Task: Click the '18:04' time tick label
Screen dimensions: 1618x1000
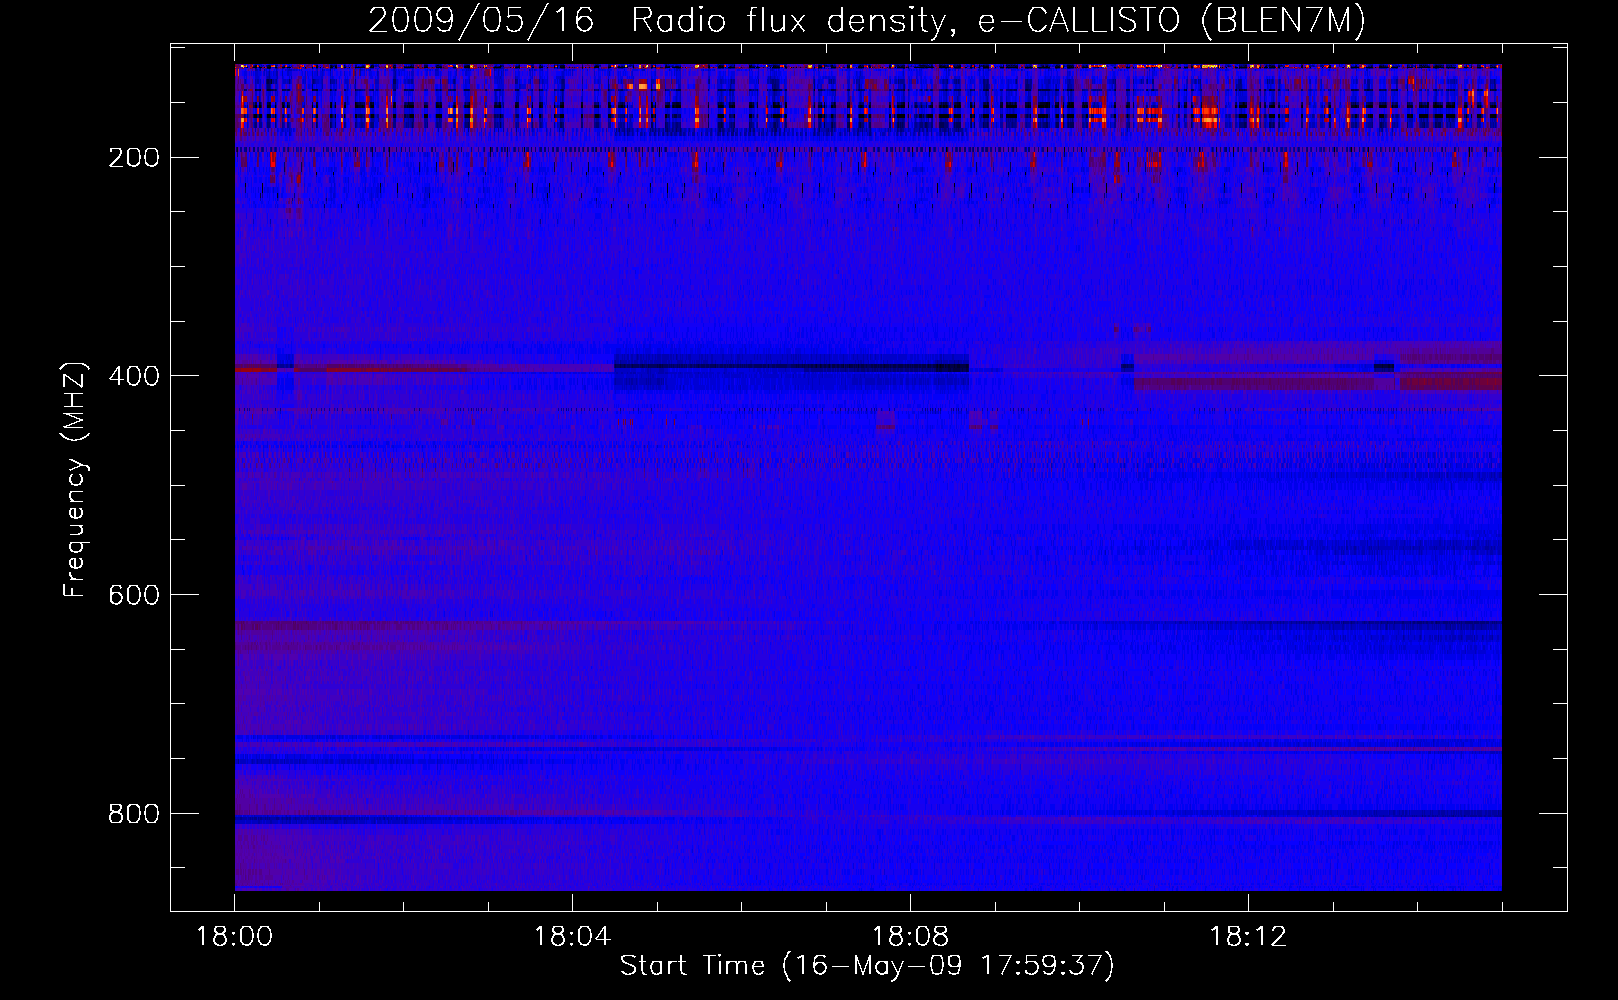Action: (572, 937)
